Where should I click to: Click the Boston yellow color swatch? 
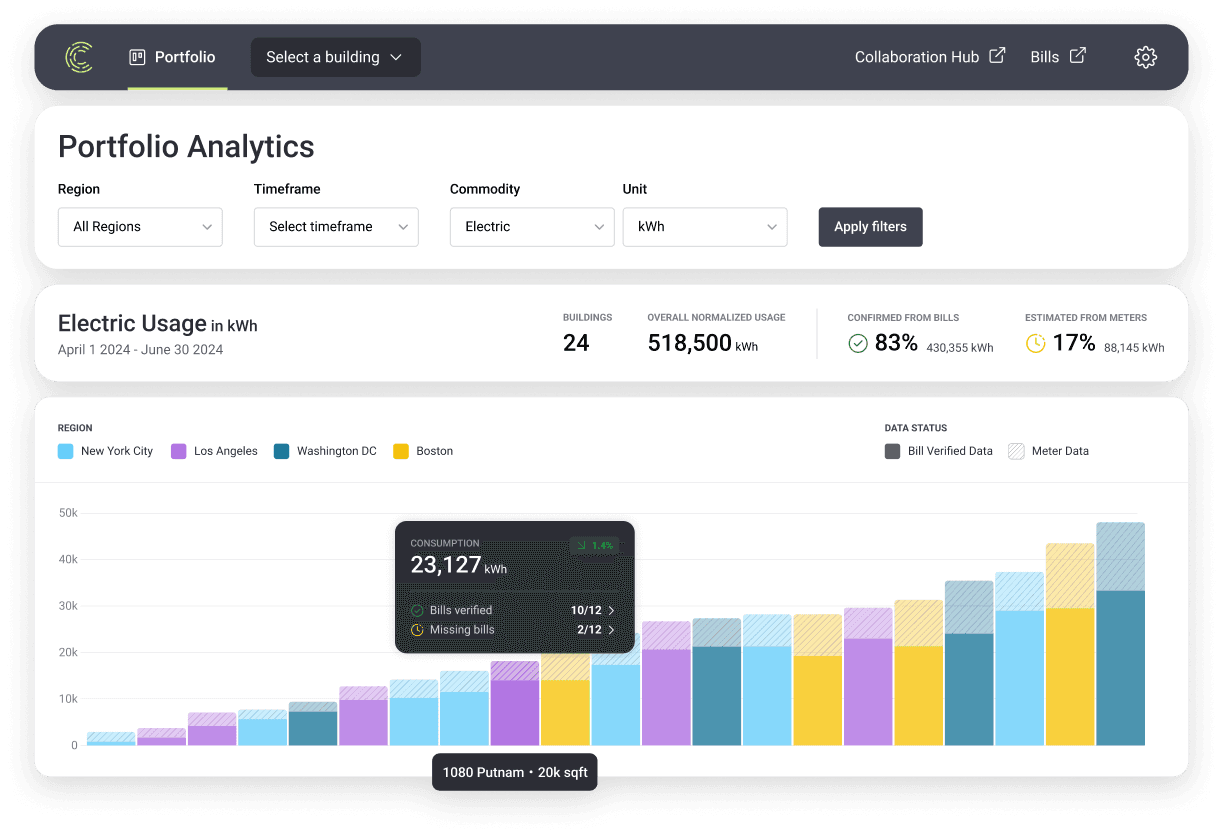[401, 451]
